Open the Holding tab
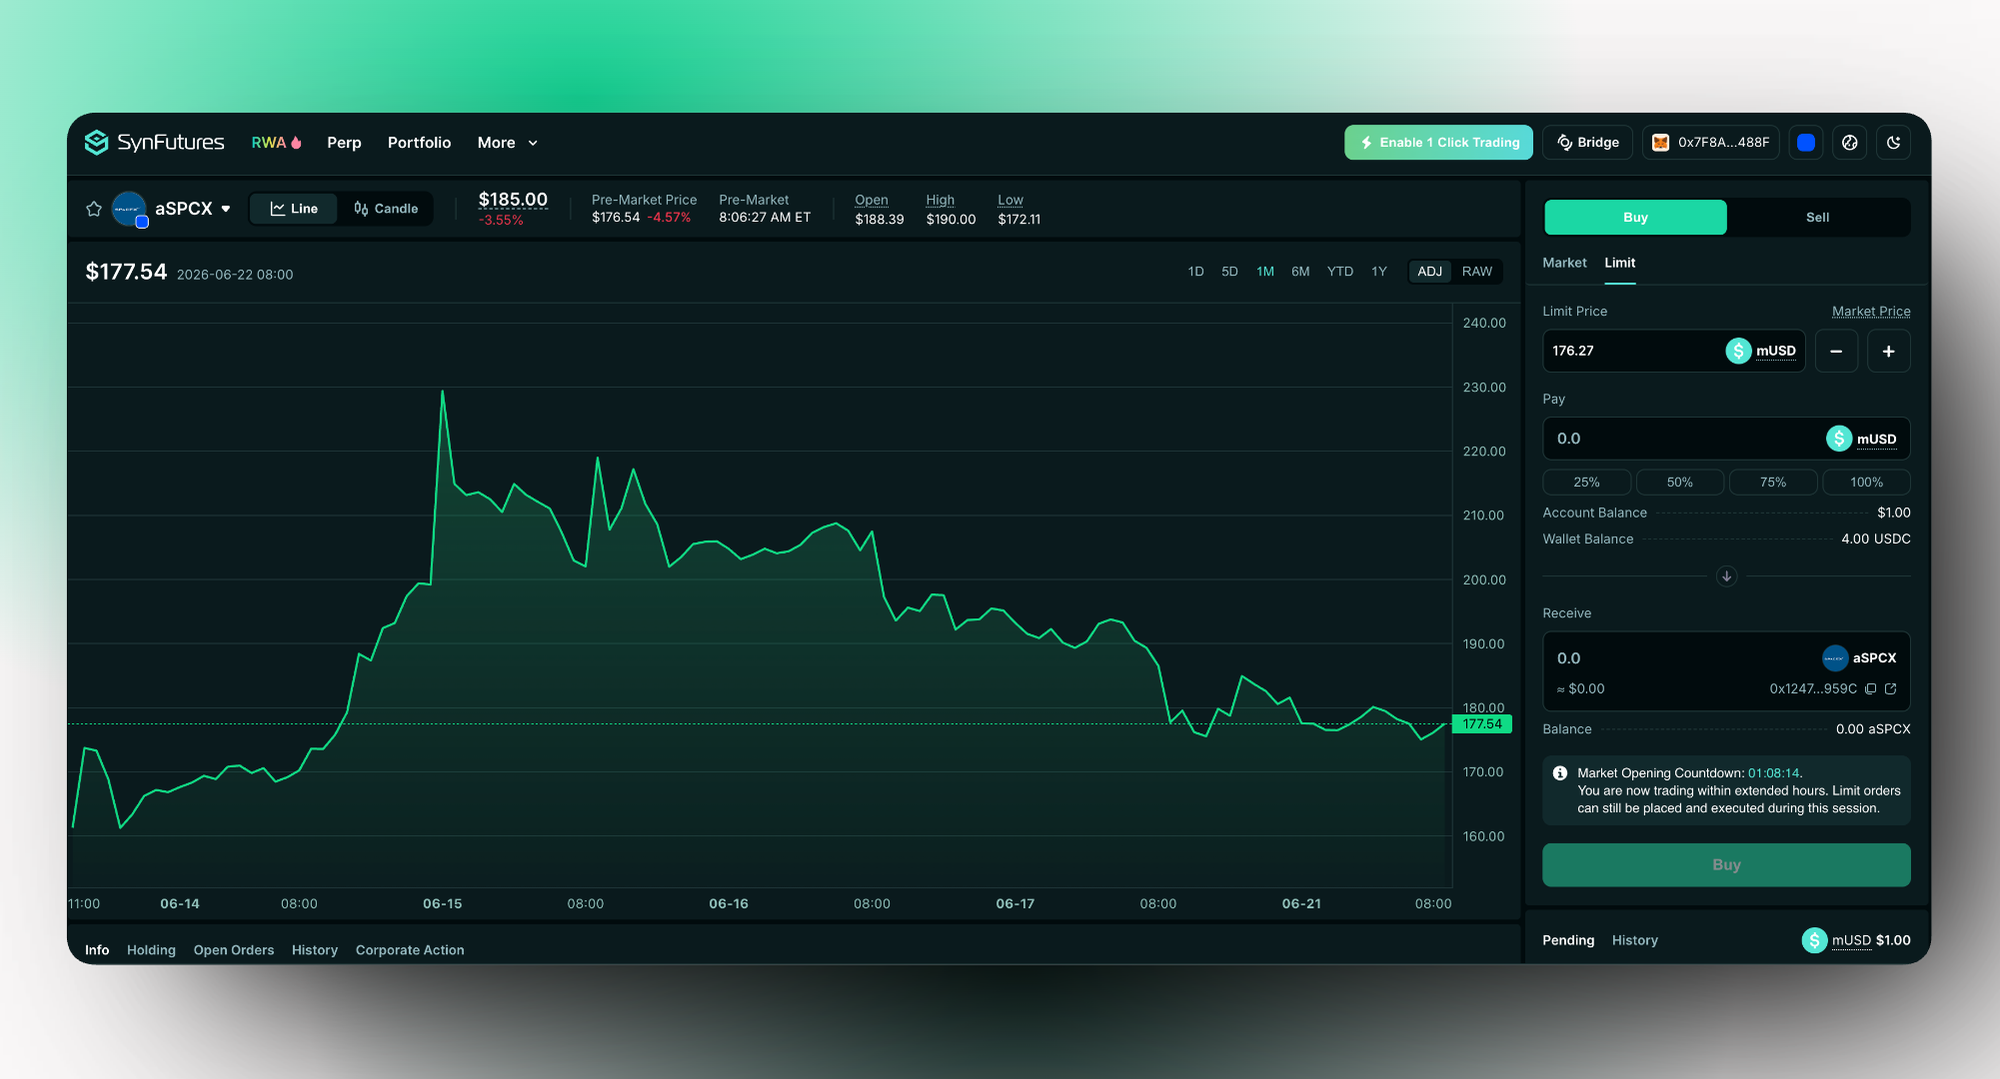The width and height of the screenshot is (2000, 1079). 151,950
